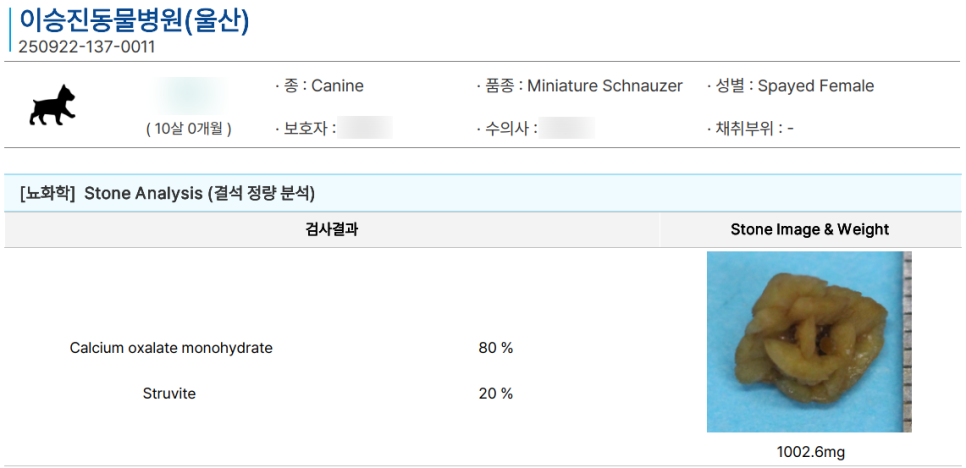Click the patient age (10살 0개월)

tap(188, 129)
